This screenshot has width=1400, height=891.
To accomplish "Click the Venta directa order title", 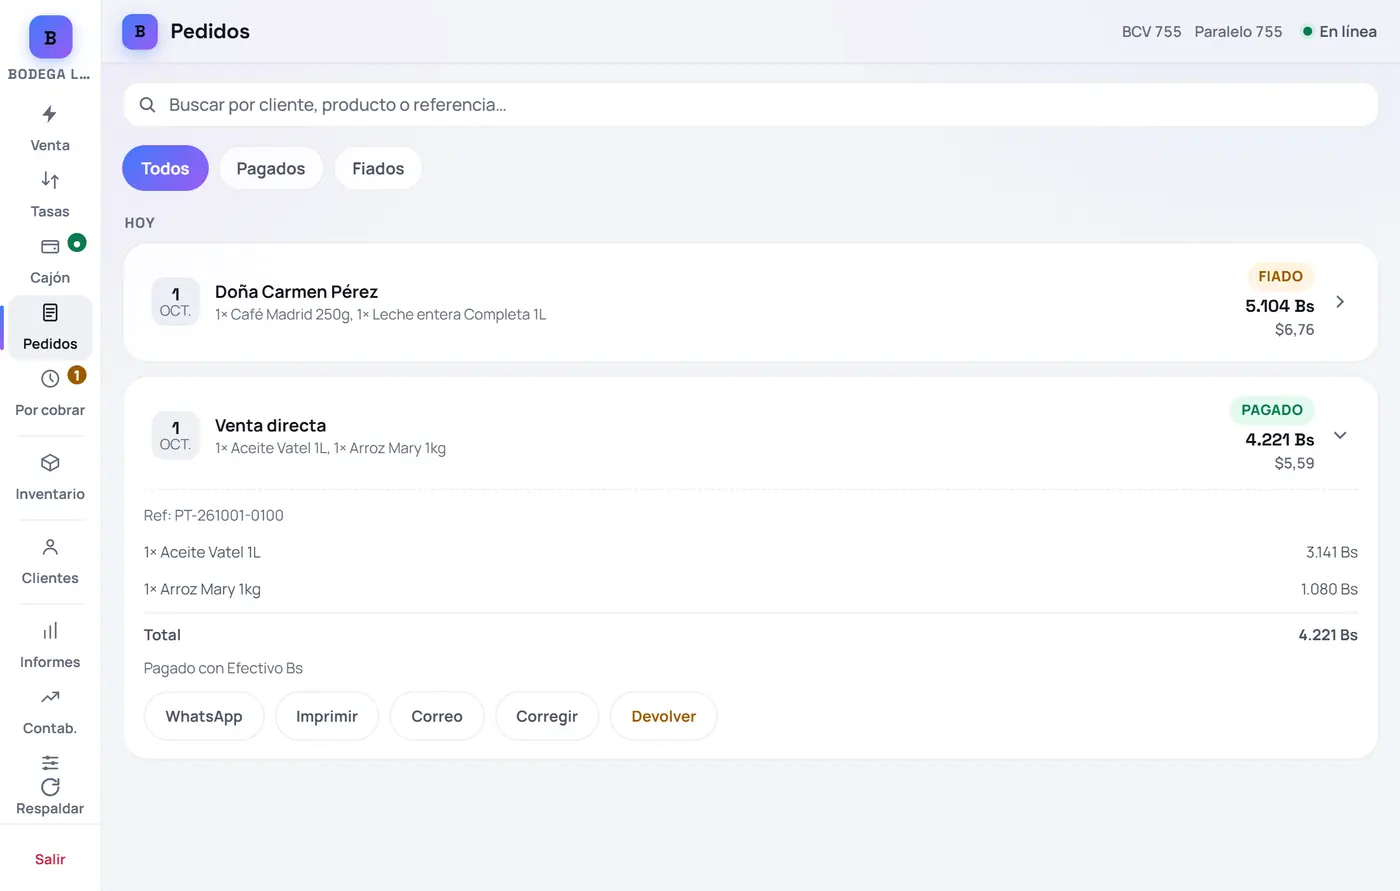I will click(270, 426).
